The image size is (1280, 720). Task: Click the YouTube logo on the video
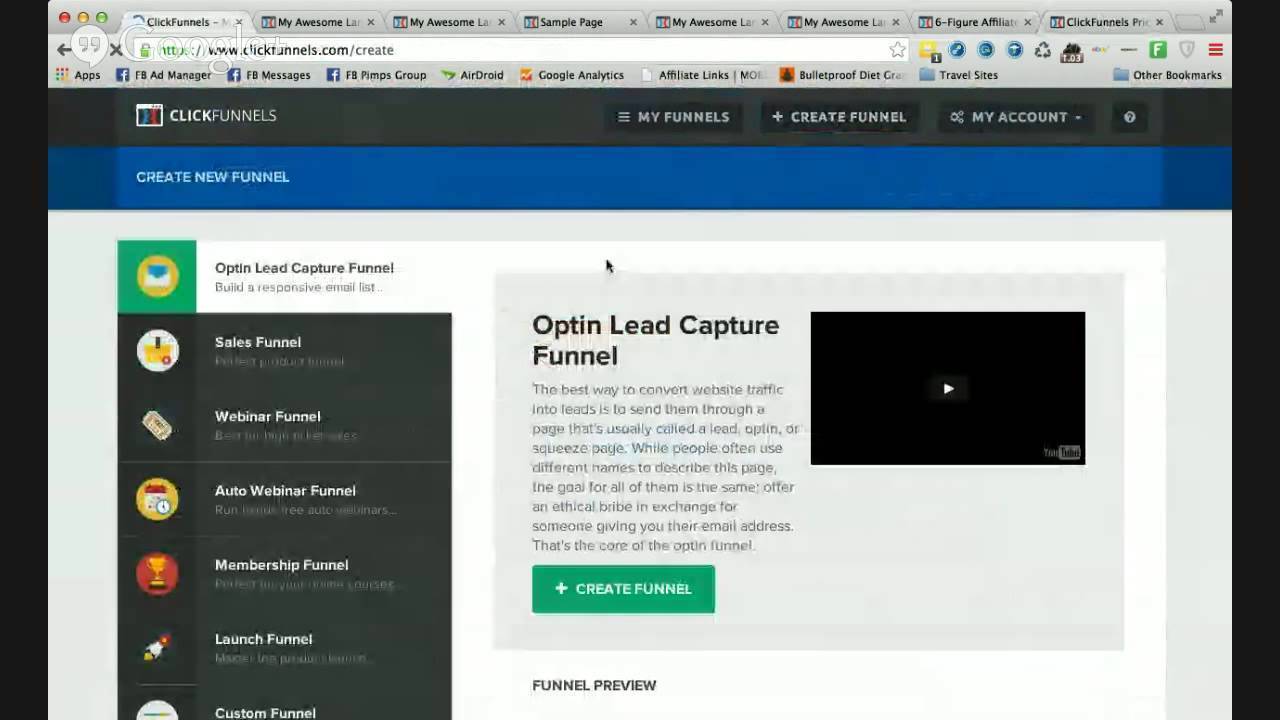coord(1062,452)
